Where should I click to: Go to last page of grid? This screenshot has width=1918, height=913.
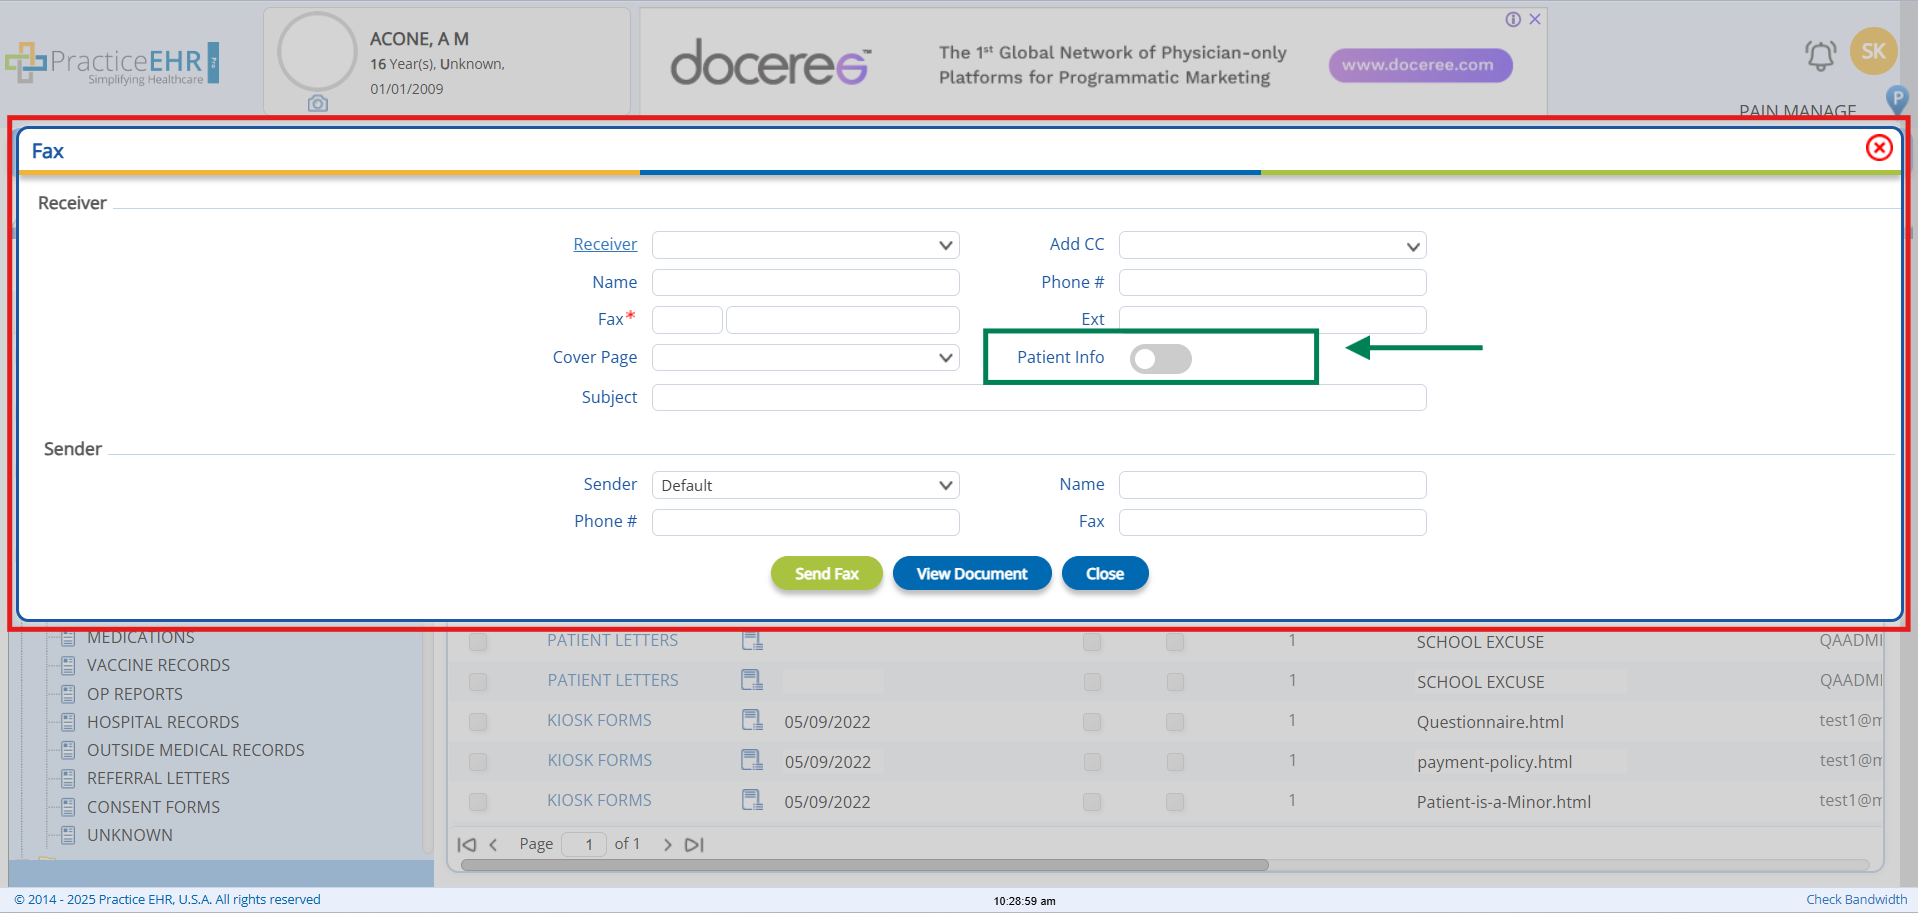694,845
